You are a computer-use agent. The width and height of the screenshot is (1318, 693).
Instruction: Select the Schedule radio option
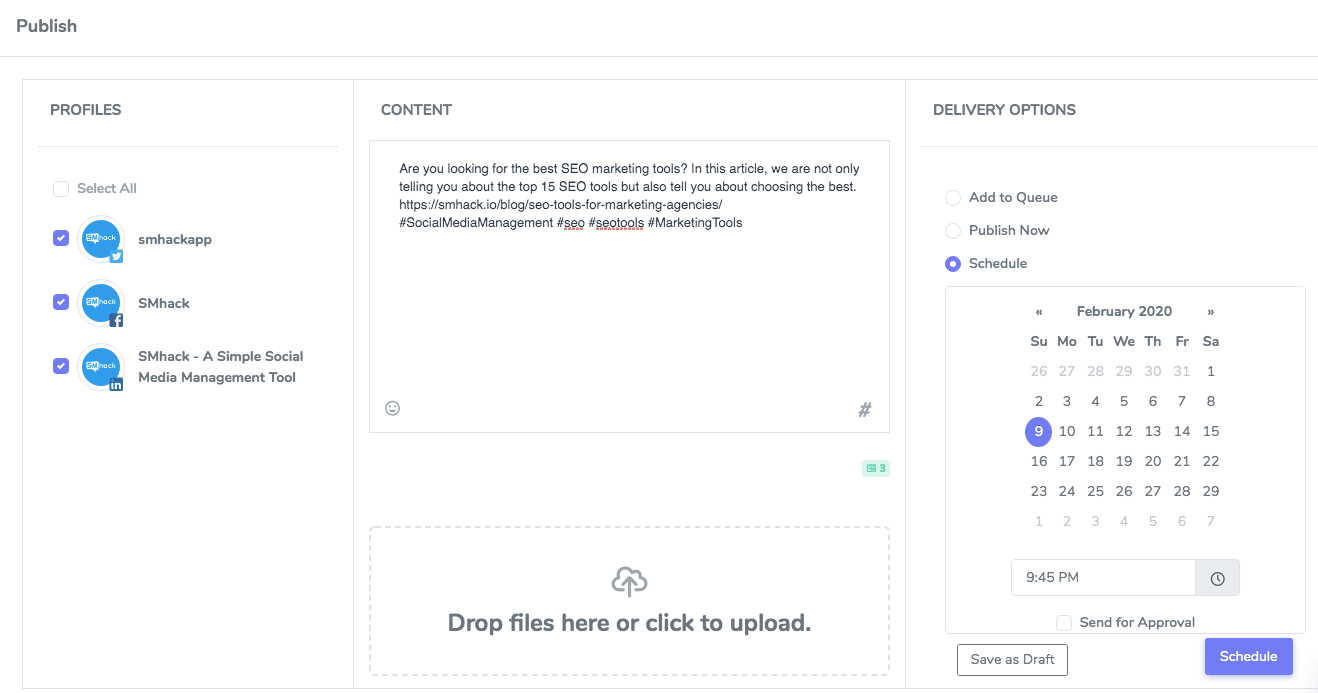953,264
